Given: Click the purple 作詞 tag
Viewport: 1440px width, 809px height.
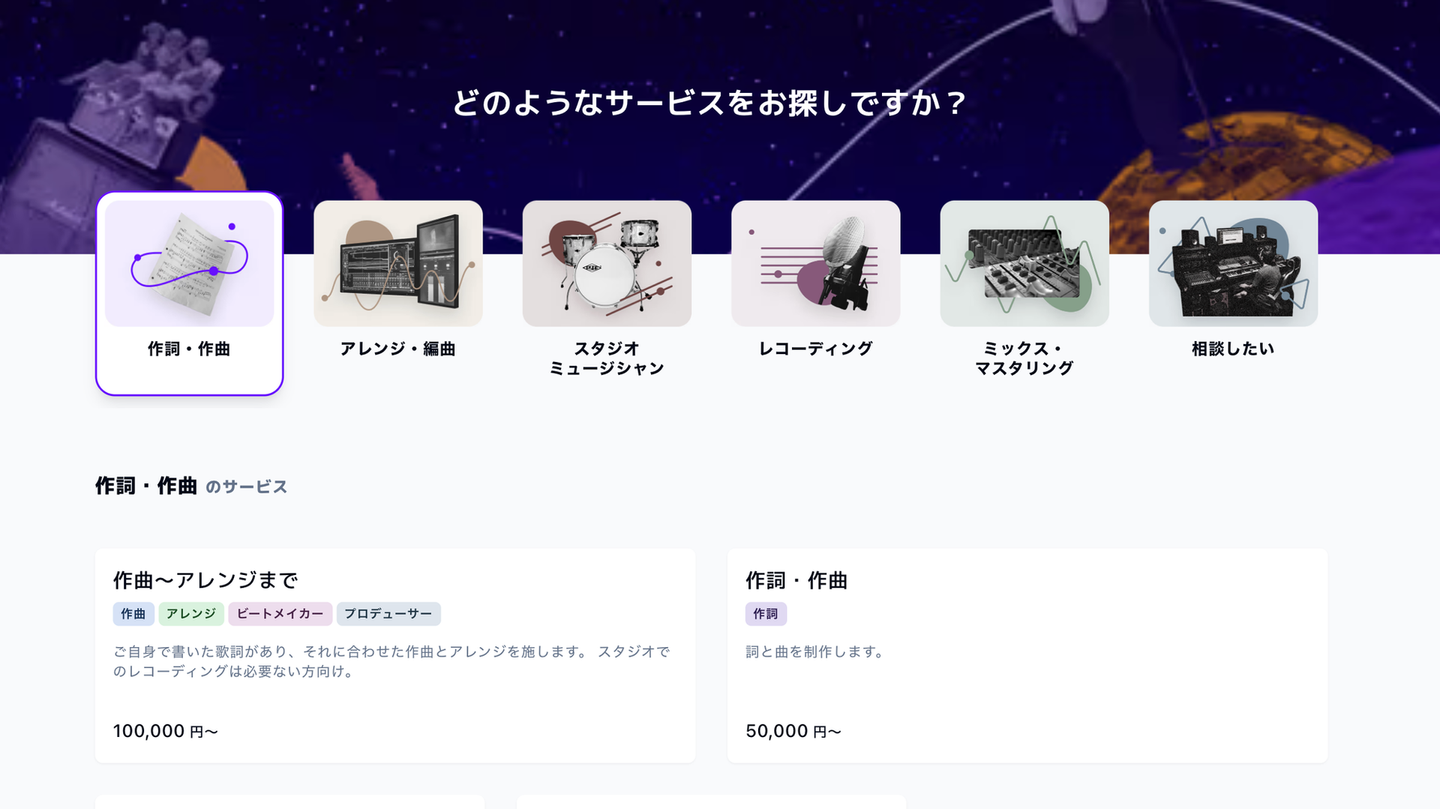Looking at the screenshot, I should (766, 614).
